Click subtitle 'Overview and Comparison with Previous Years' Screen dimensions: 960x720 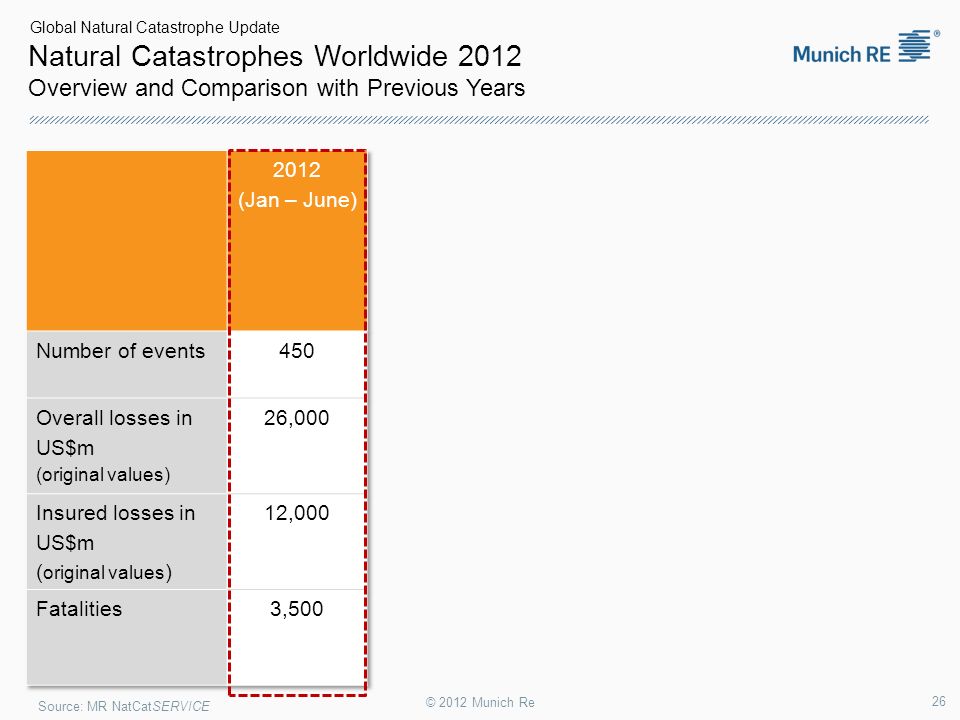coord(277,88)
